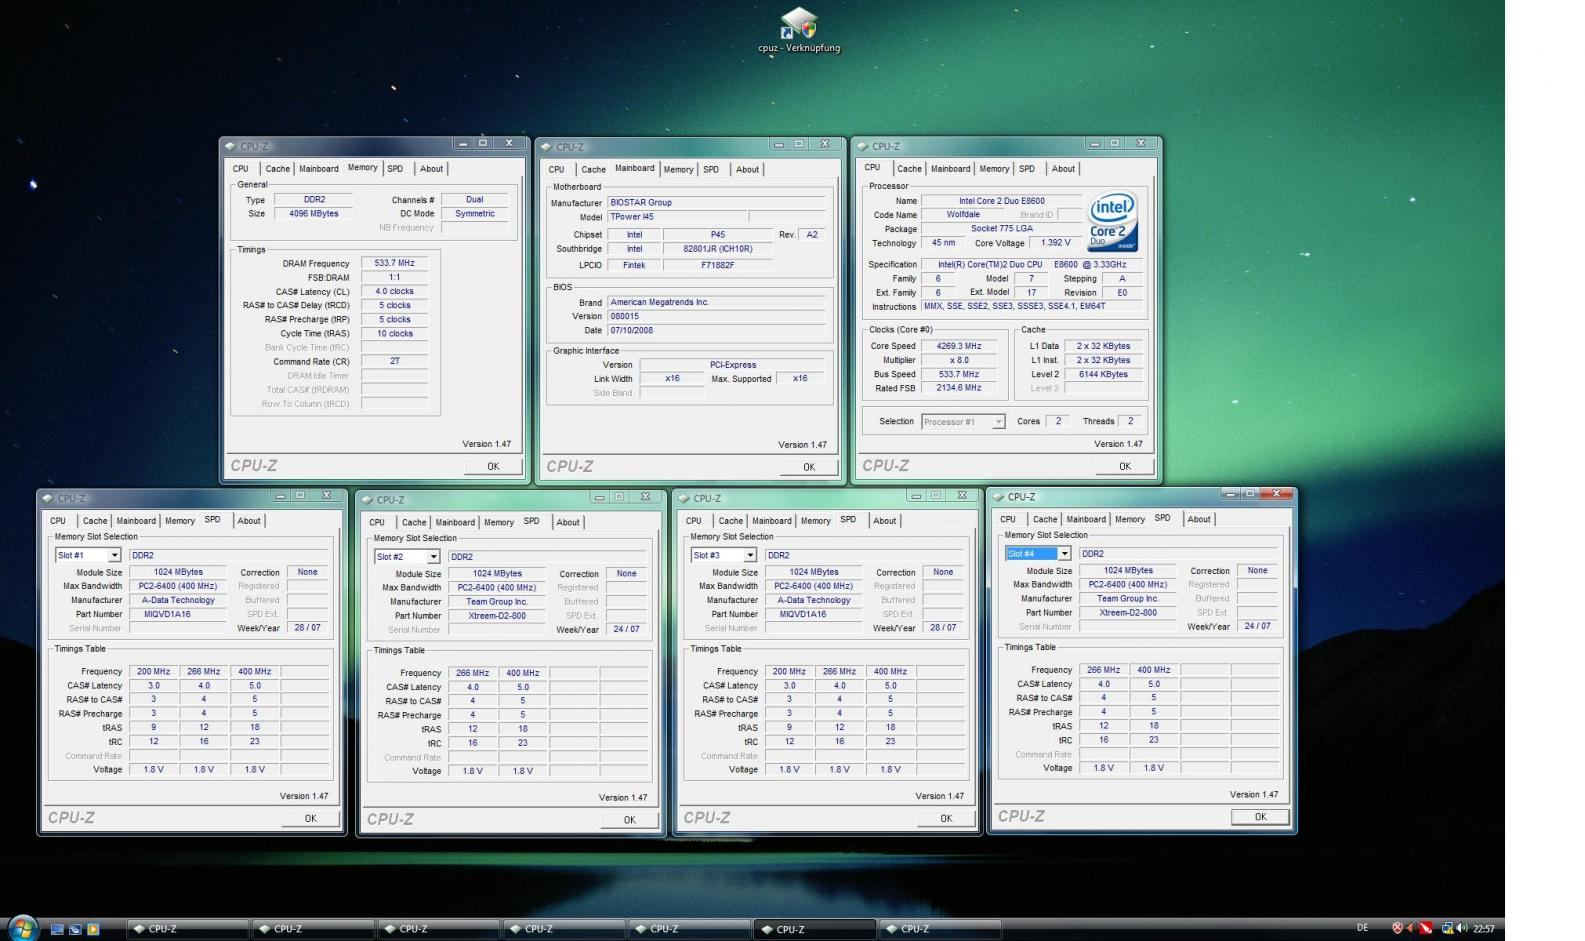Image resolution: width=1585 pixels, height=941 pixels.
Task: Open the About tab in the Slot #4 window
Action: [1199, 519]
